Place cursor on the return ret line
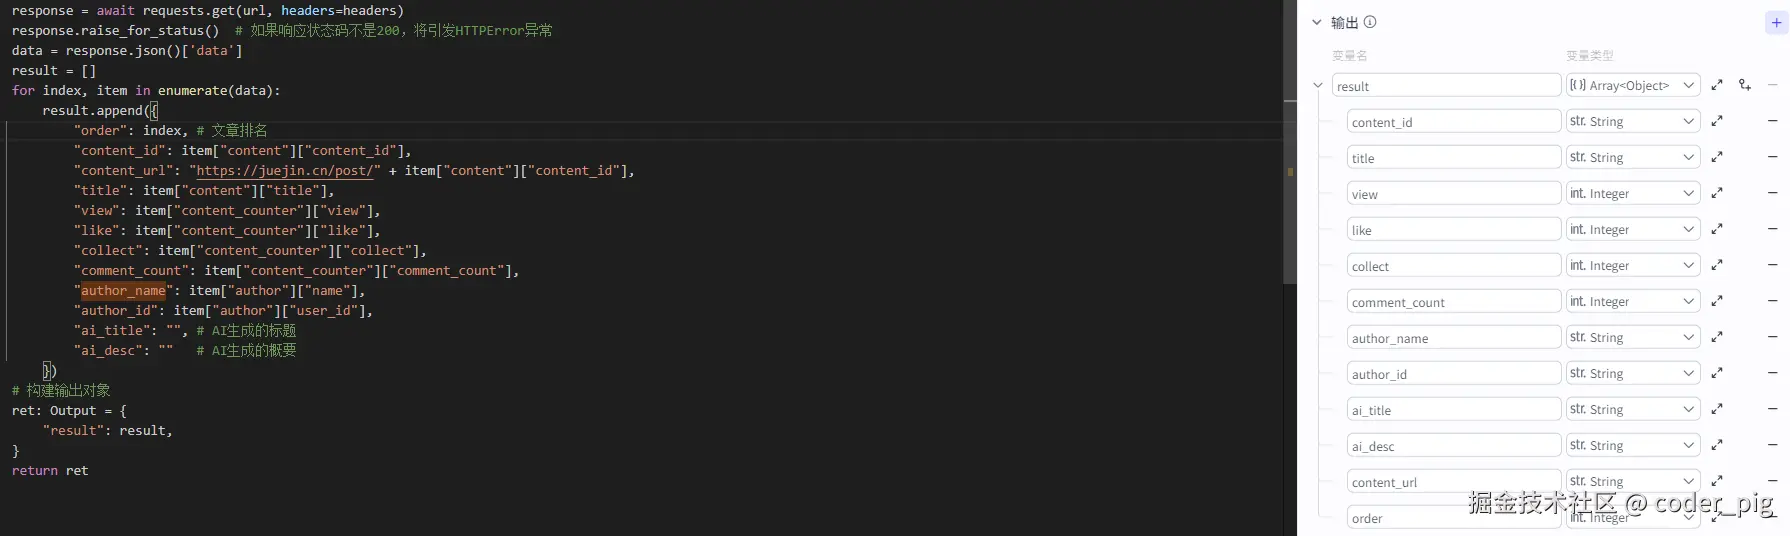The height and width of the screenshot is (536, 1790). pos(50,470)
